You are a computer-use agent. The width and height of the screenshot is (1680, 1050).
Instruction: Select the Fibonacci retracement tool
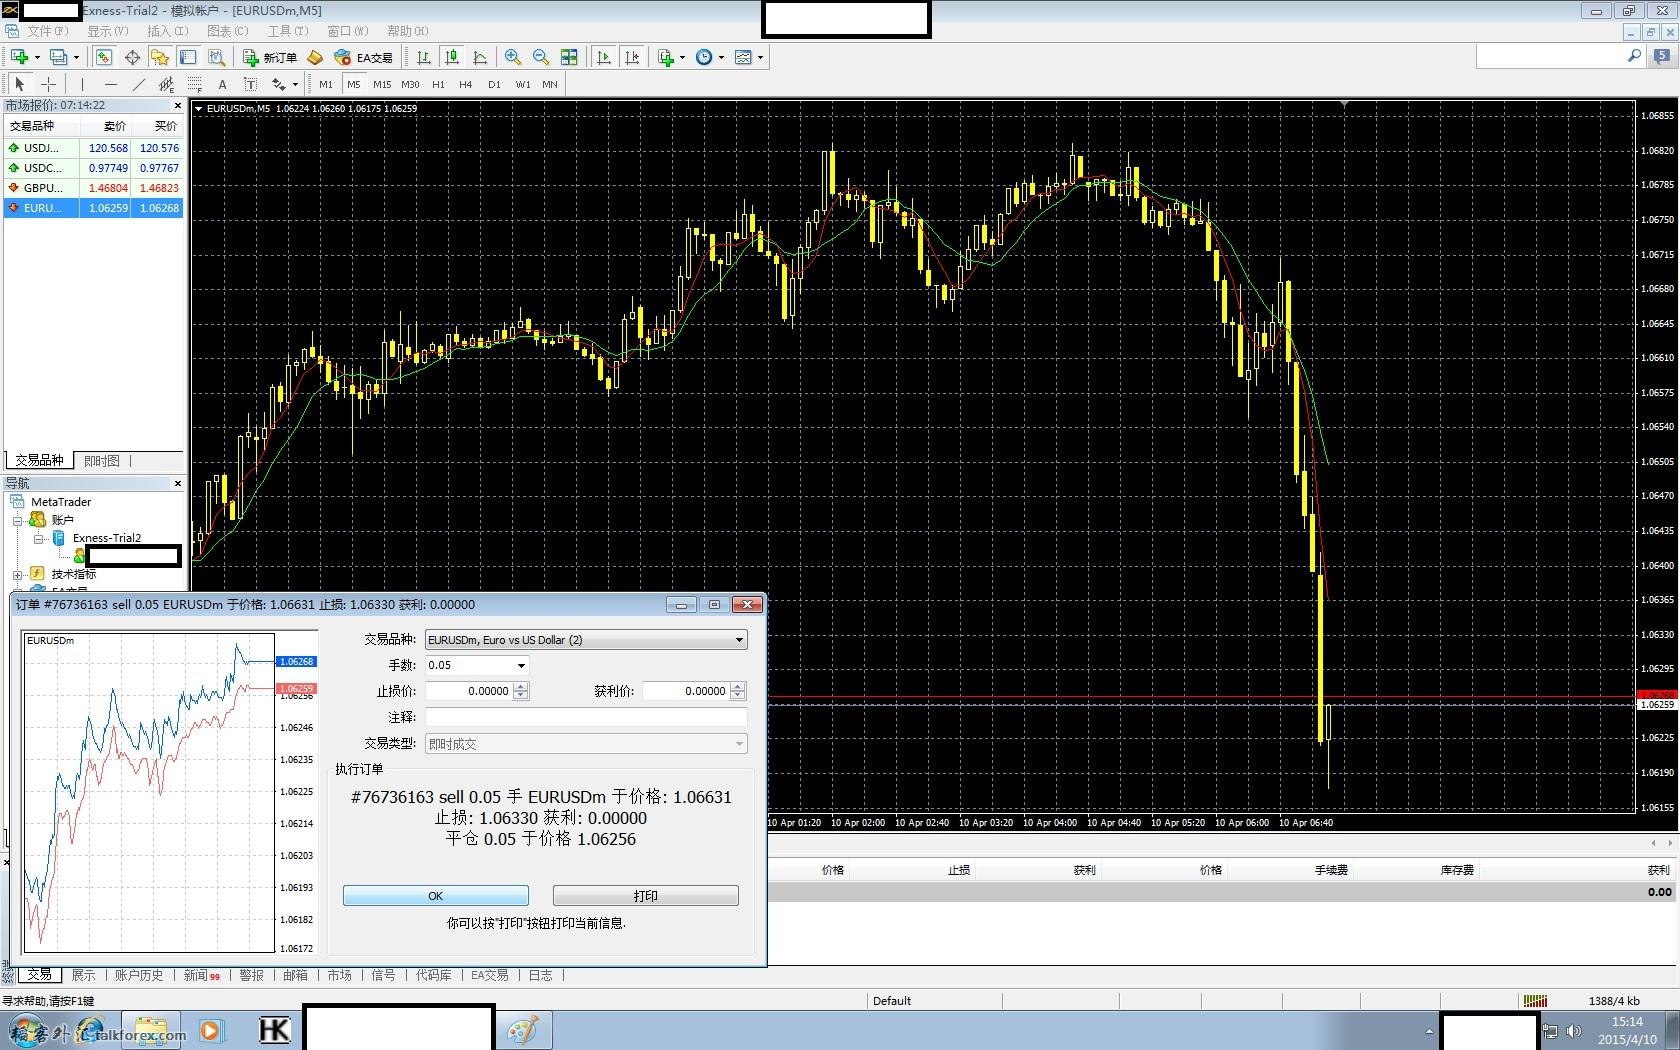[x=194, y=84]
